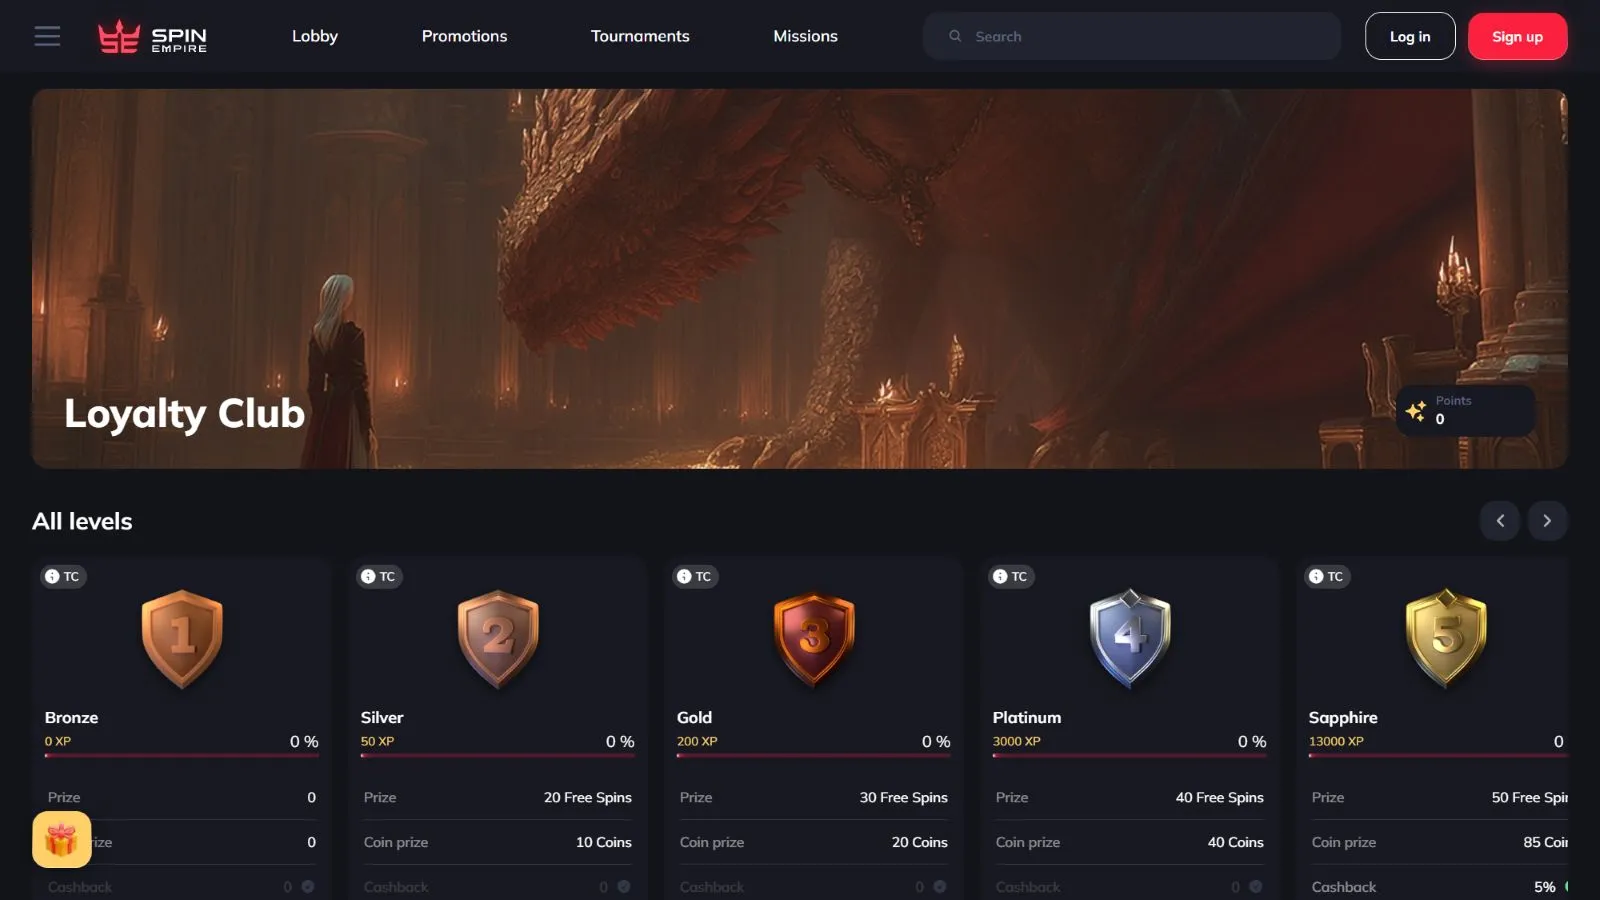1600x900 pixels.
Task: Navigate to Missions
Action: tap(805, 36)
